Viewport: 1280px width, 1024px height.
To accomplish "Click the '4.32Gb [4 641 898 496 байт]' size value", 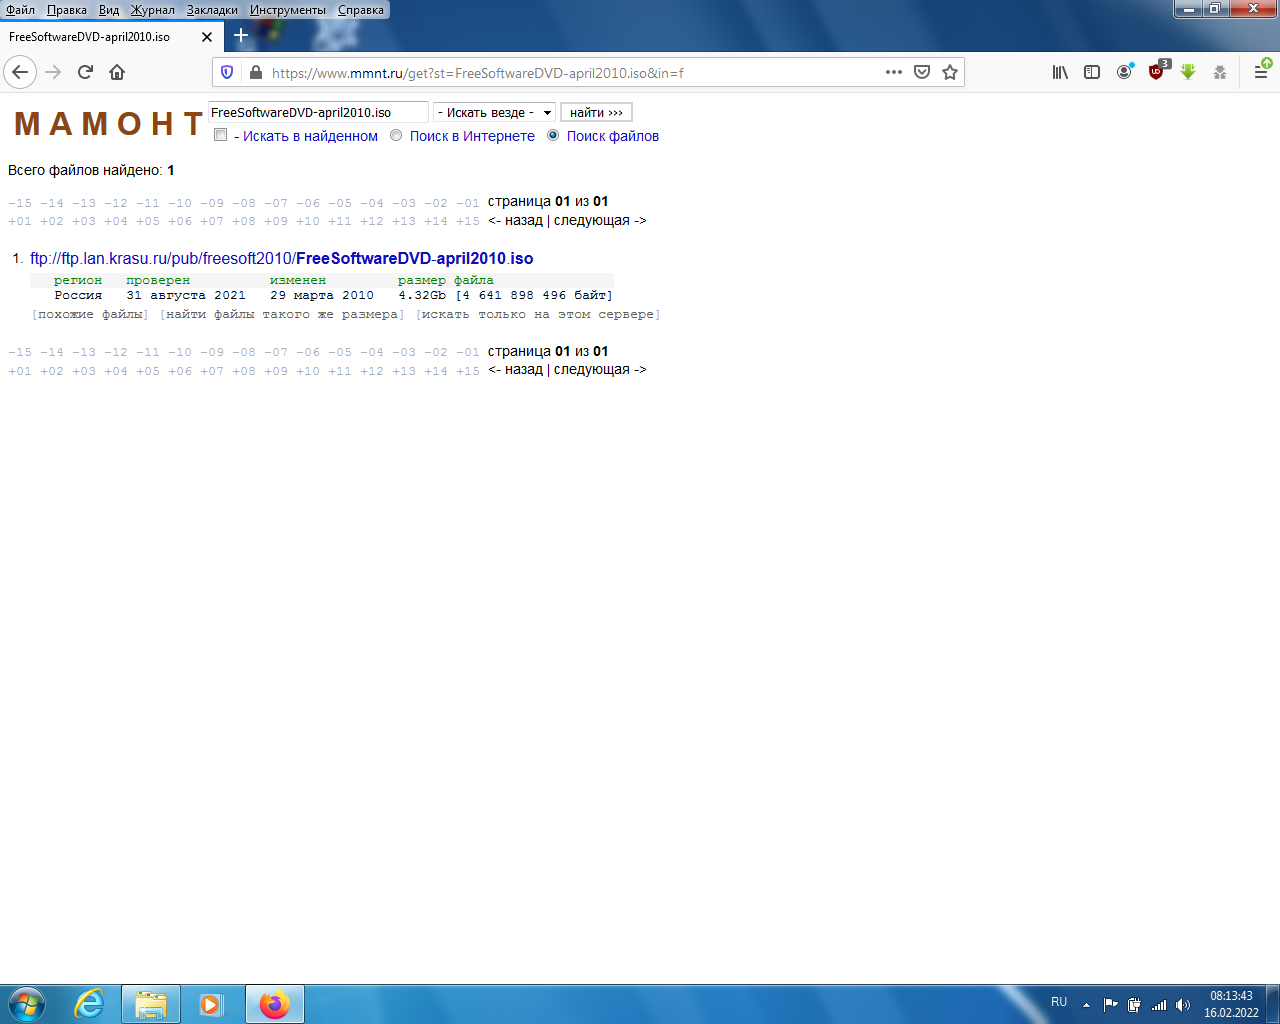I will 505,295.
